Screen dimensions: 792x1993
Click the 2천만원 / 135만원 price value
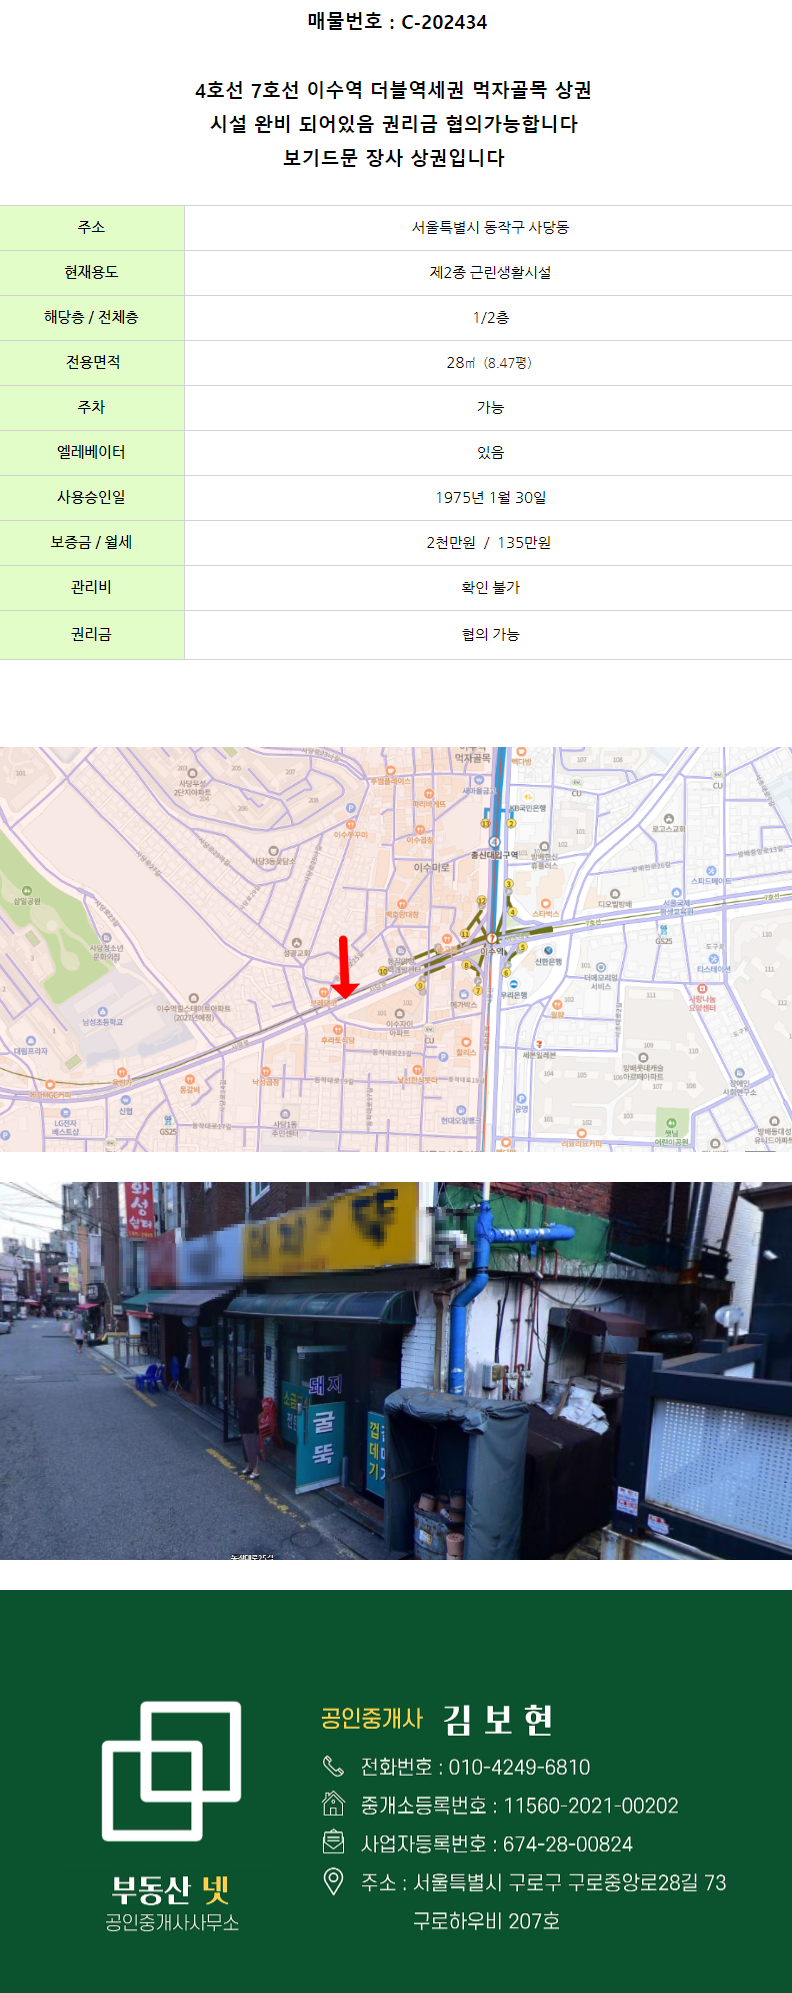tap(488, 542)
